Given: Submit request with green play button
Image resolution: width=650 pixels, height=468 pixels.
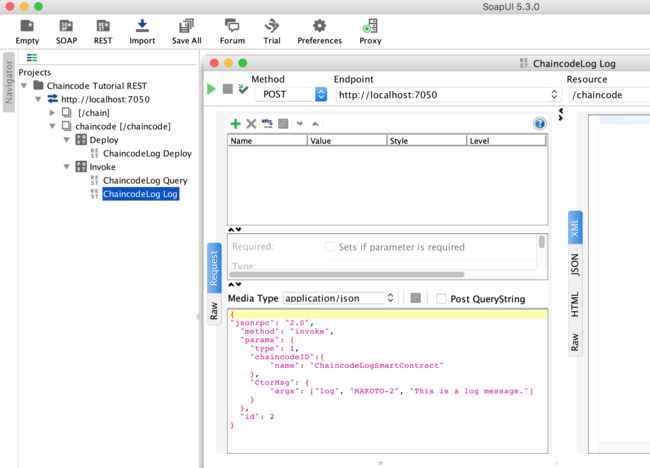Looking at the screenshot, I should [211, 89].
